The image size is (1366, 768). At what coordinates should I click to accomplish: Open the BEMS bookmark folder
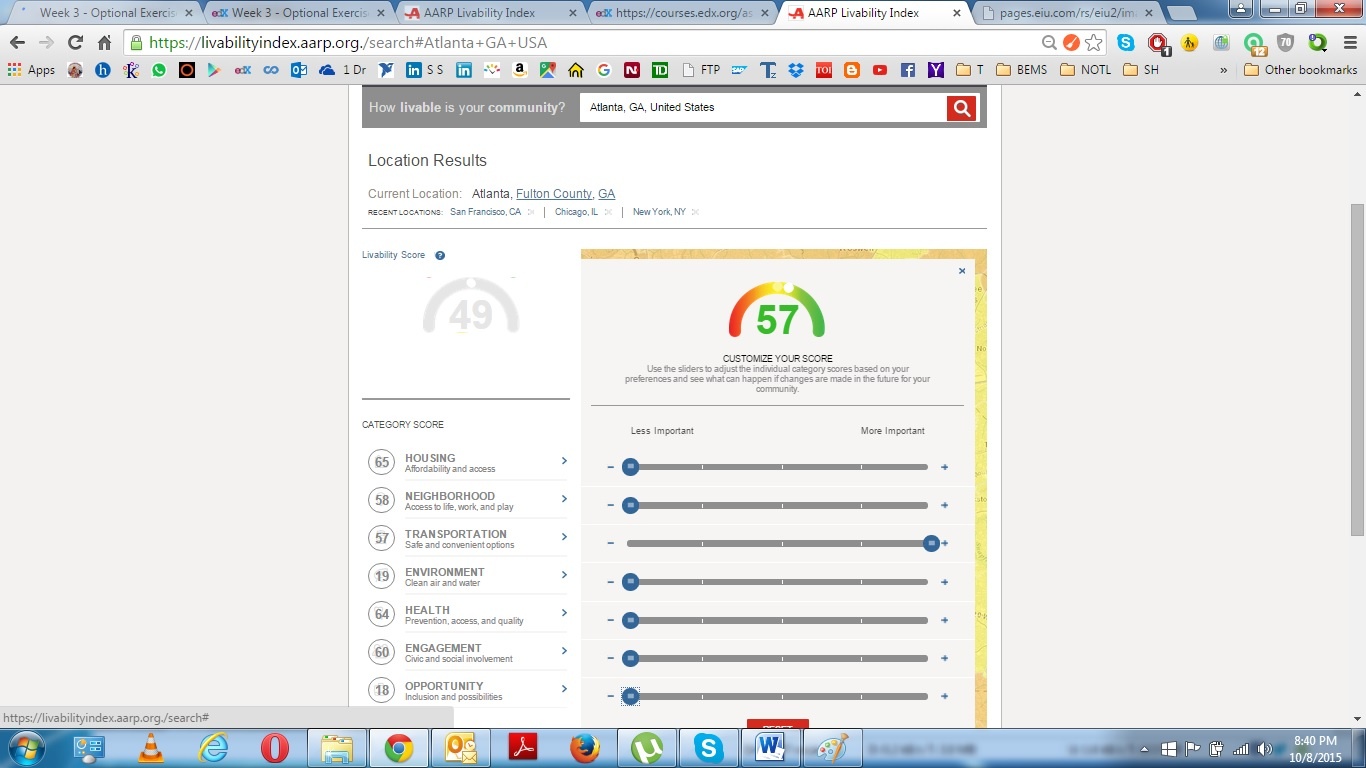(1023, 70)
